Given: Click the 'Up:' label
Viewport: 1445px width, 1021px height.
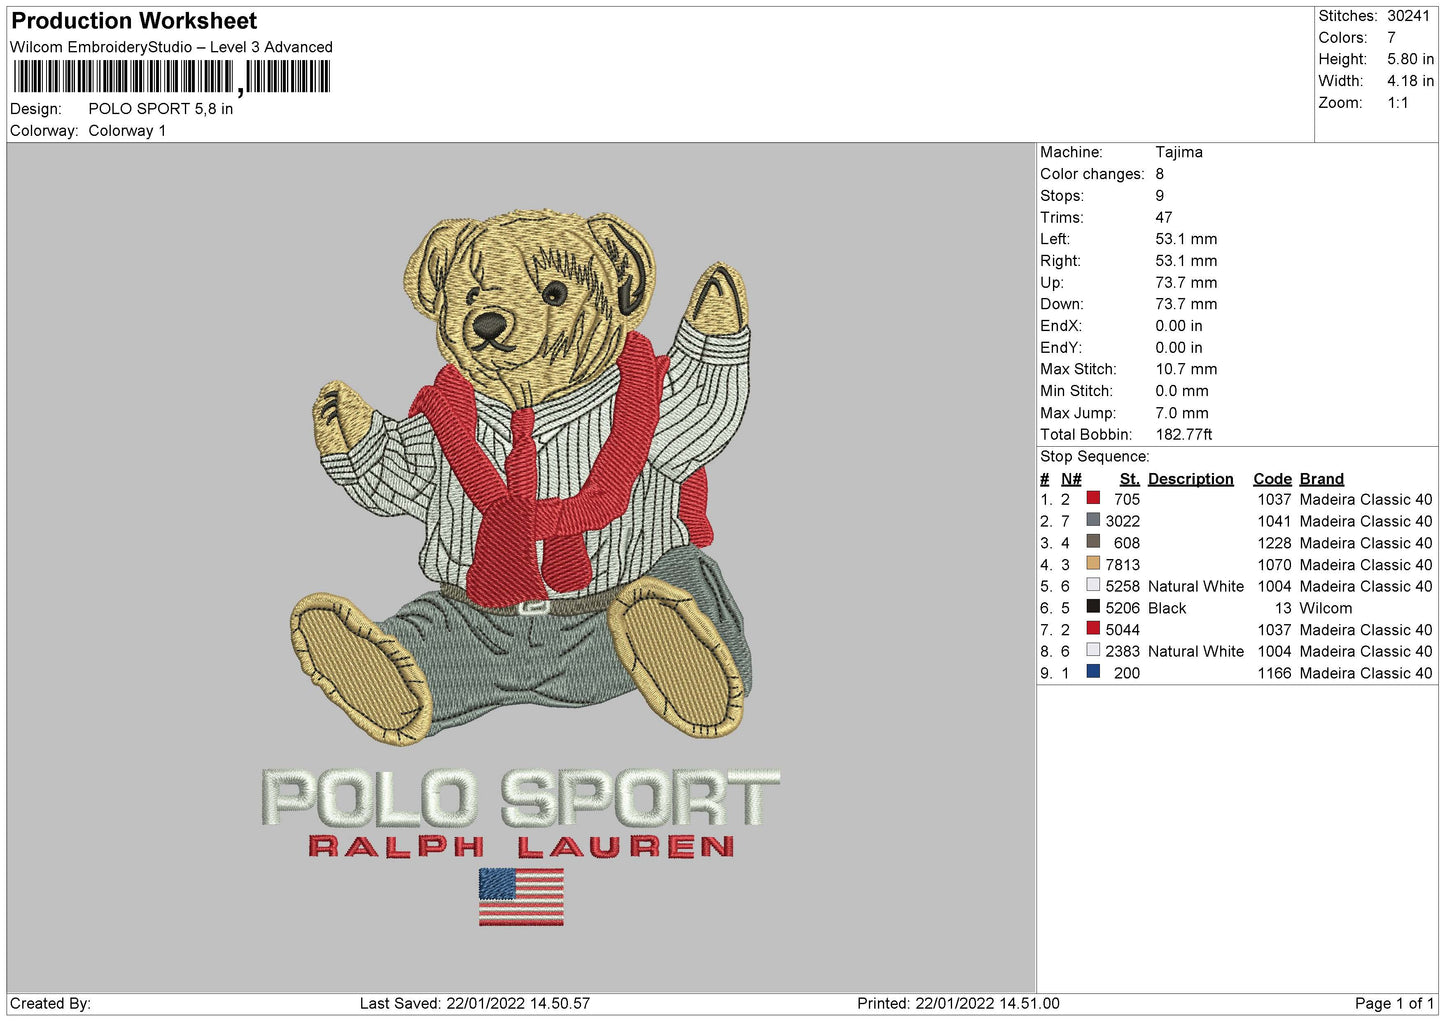Looking at the screenshot, I should (1052, 283).
